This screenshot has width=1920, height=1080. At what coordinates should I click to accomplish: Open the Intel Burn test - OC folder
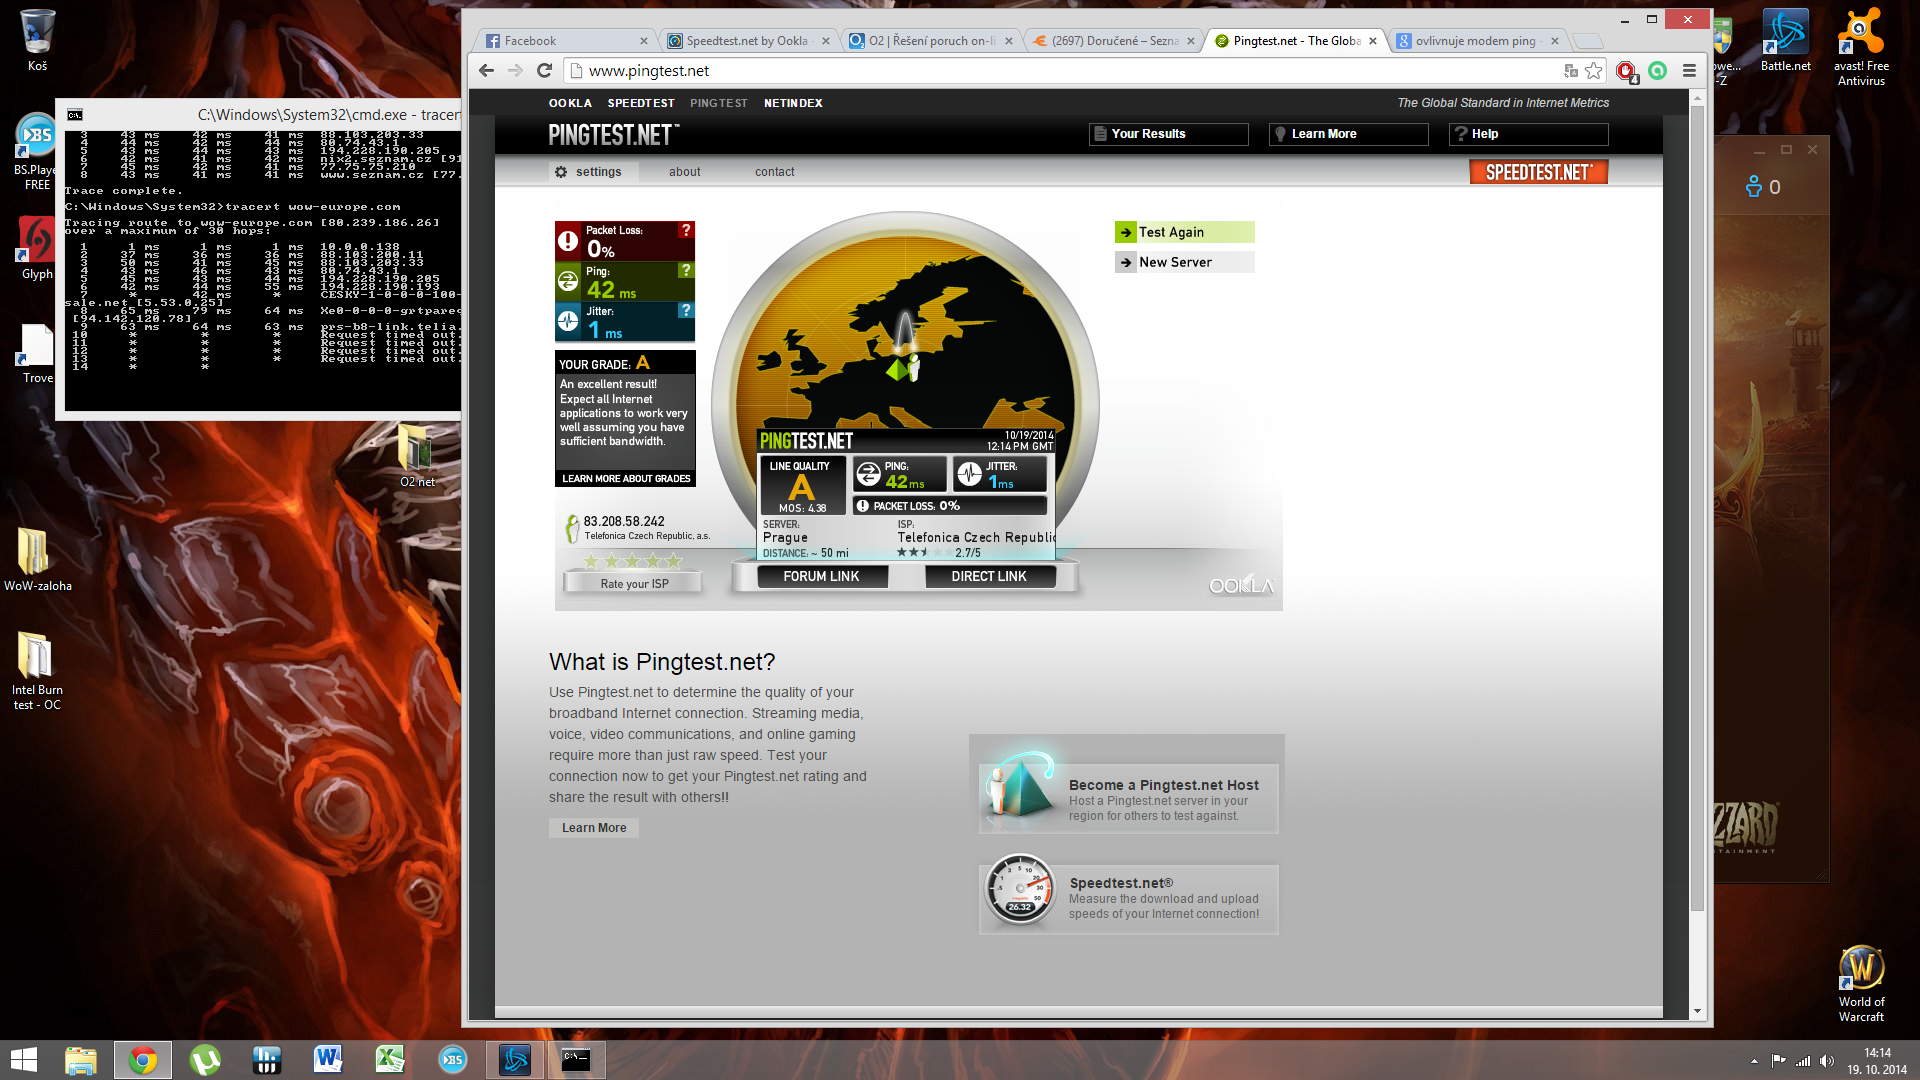point(37,670)
